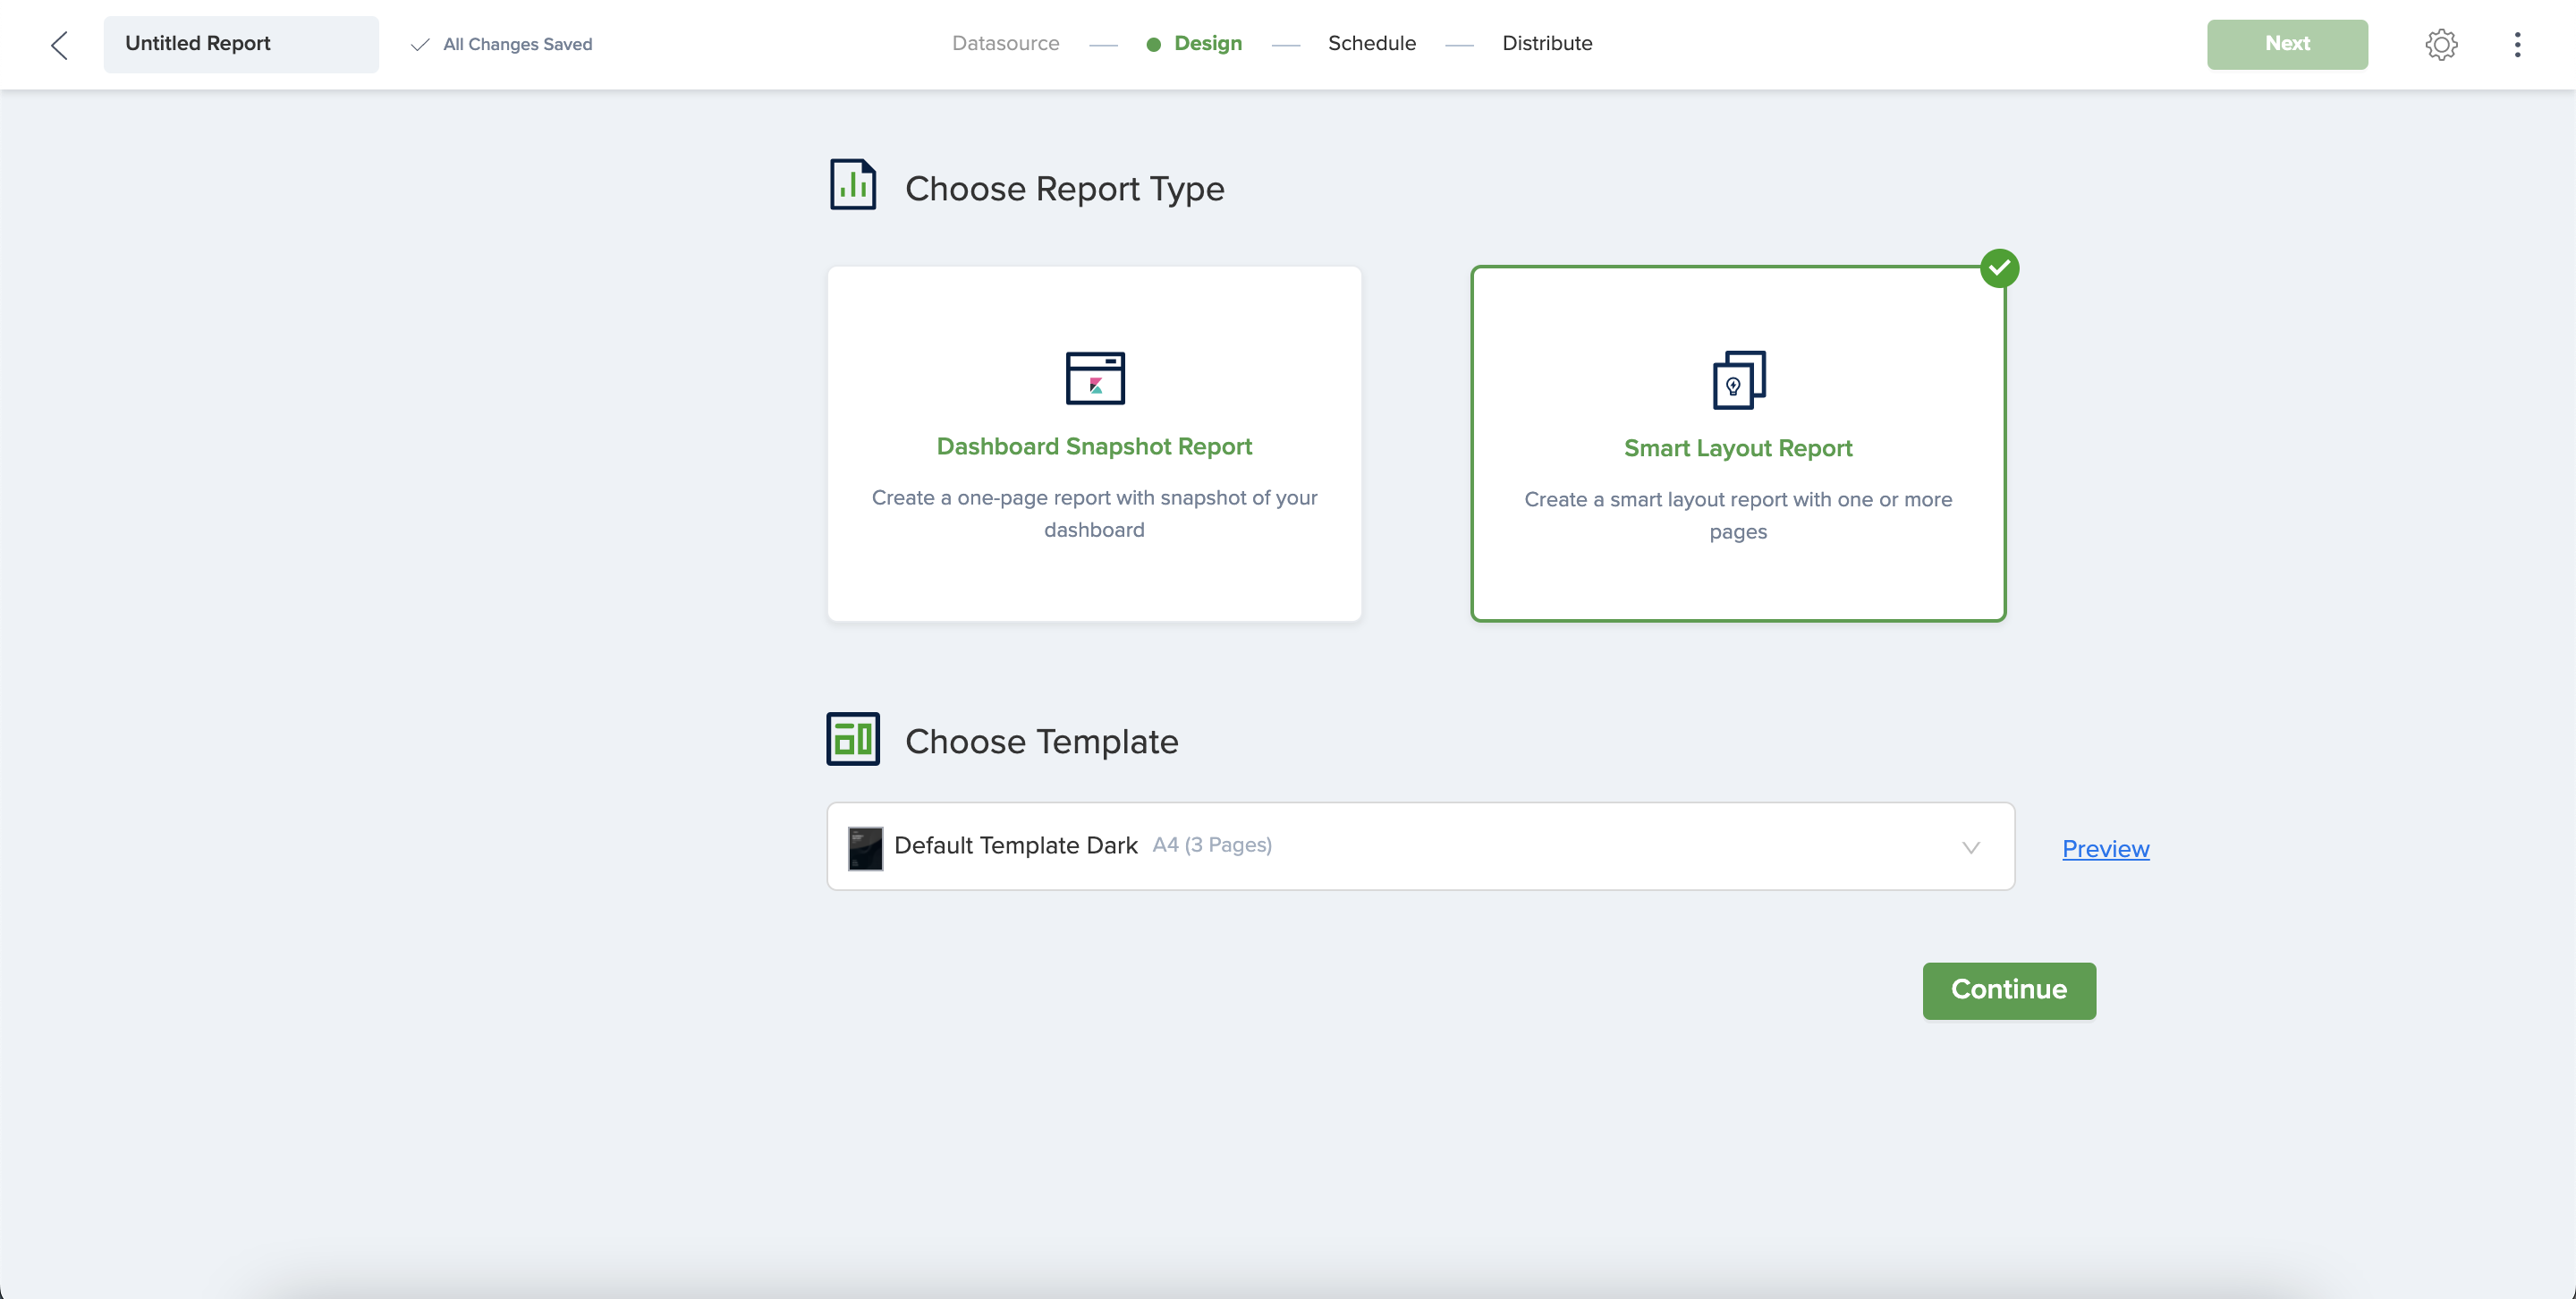Click the Choose Report Type chart icon
The width and height of the screenshot is (2576, 1299).
click(x=853, y=185)
